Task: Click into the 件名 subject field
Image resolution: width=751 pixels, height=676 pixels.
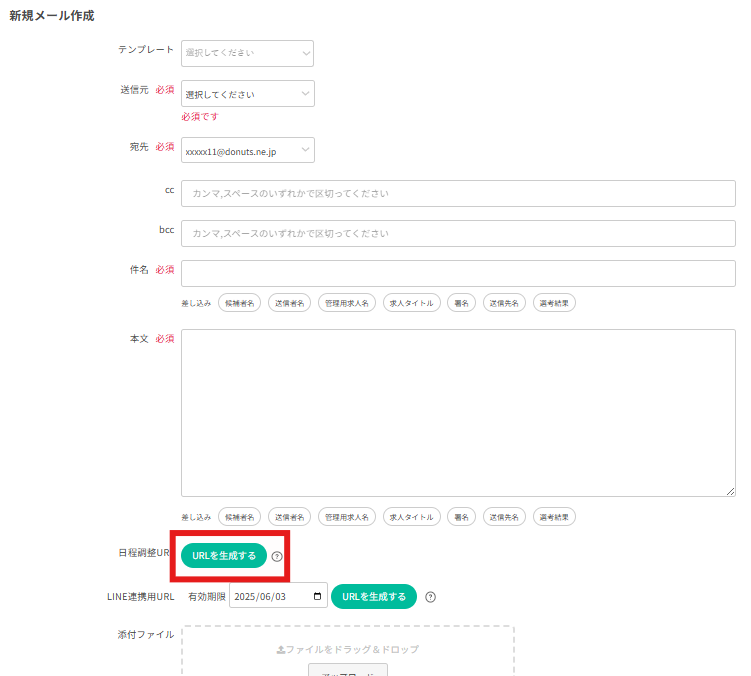Action: tap(458, 273)
